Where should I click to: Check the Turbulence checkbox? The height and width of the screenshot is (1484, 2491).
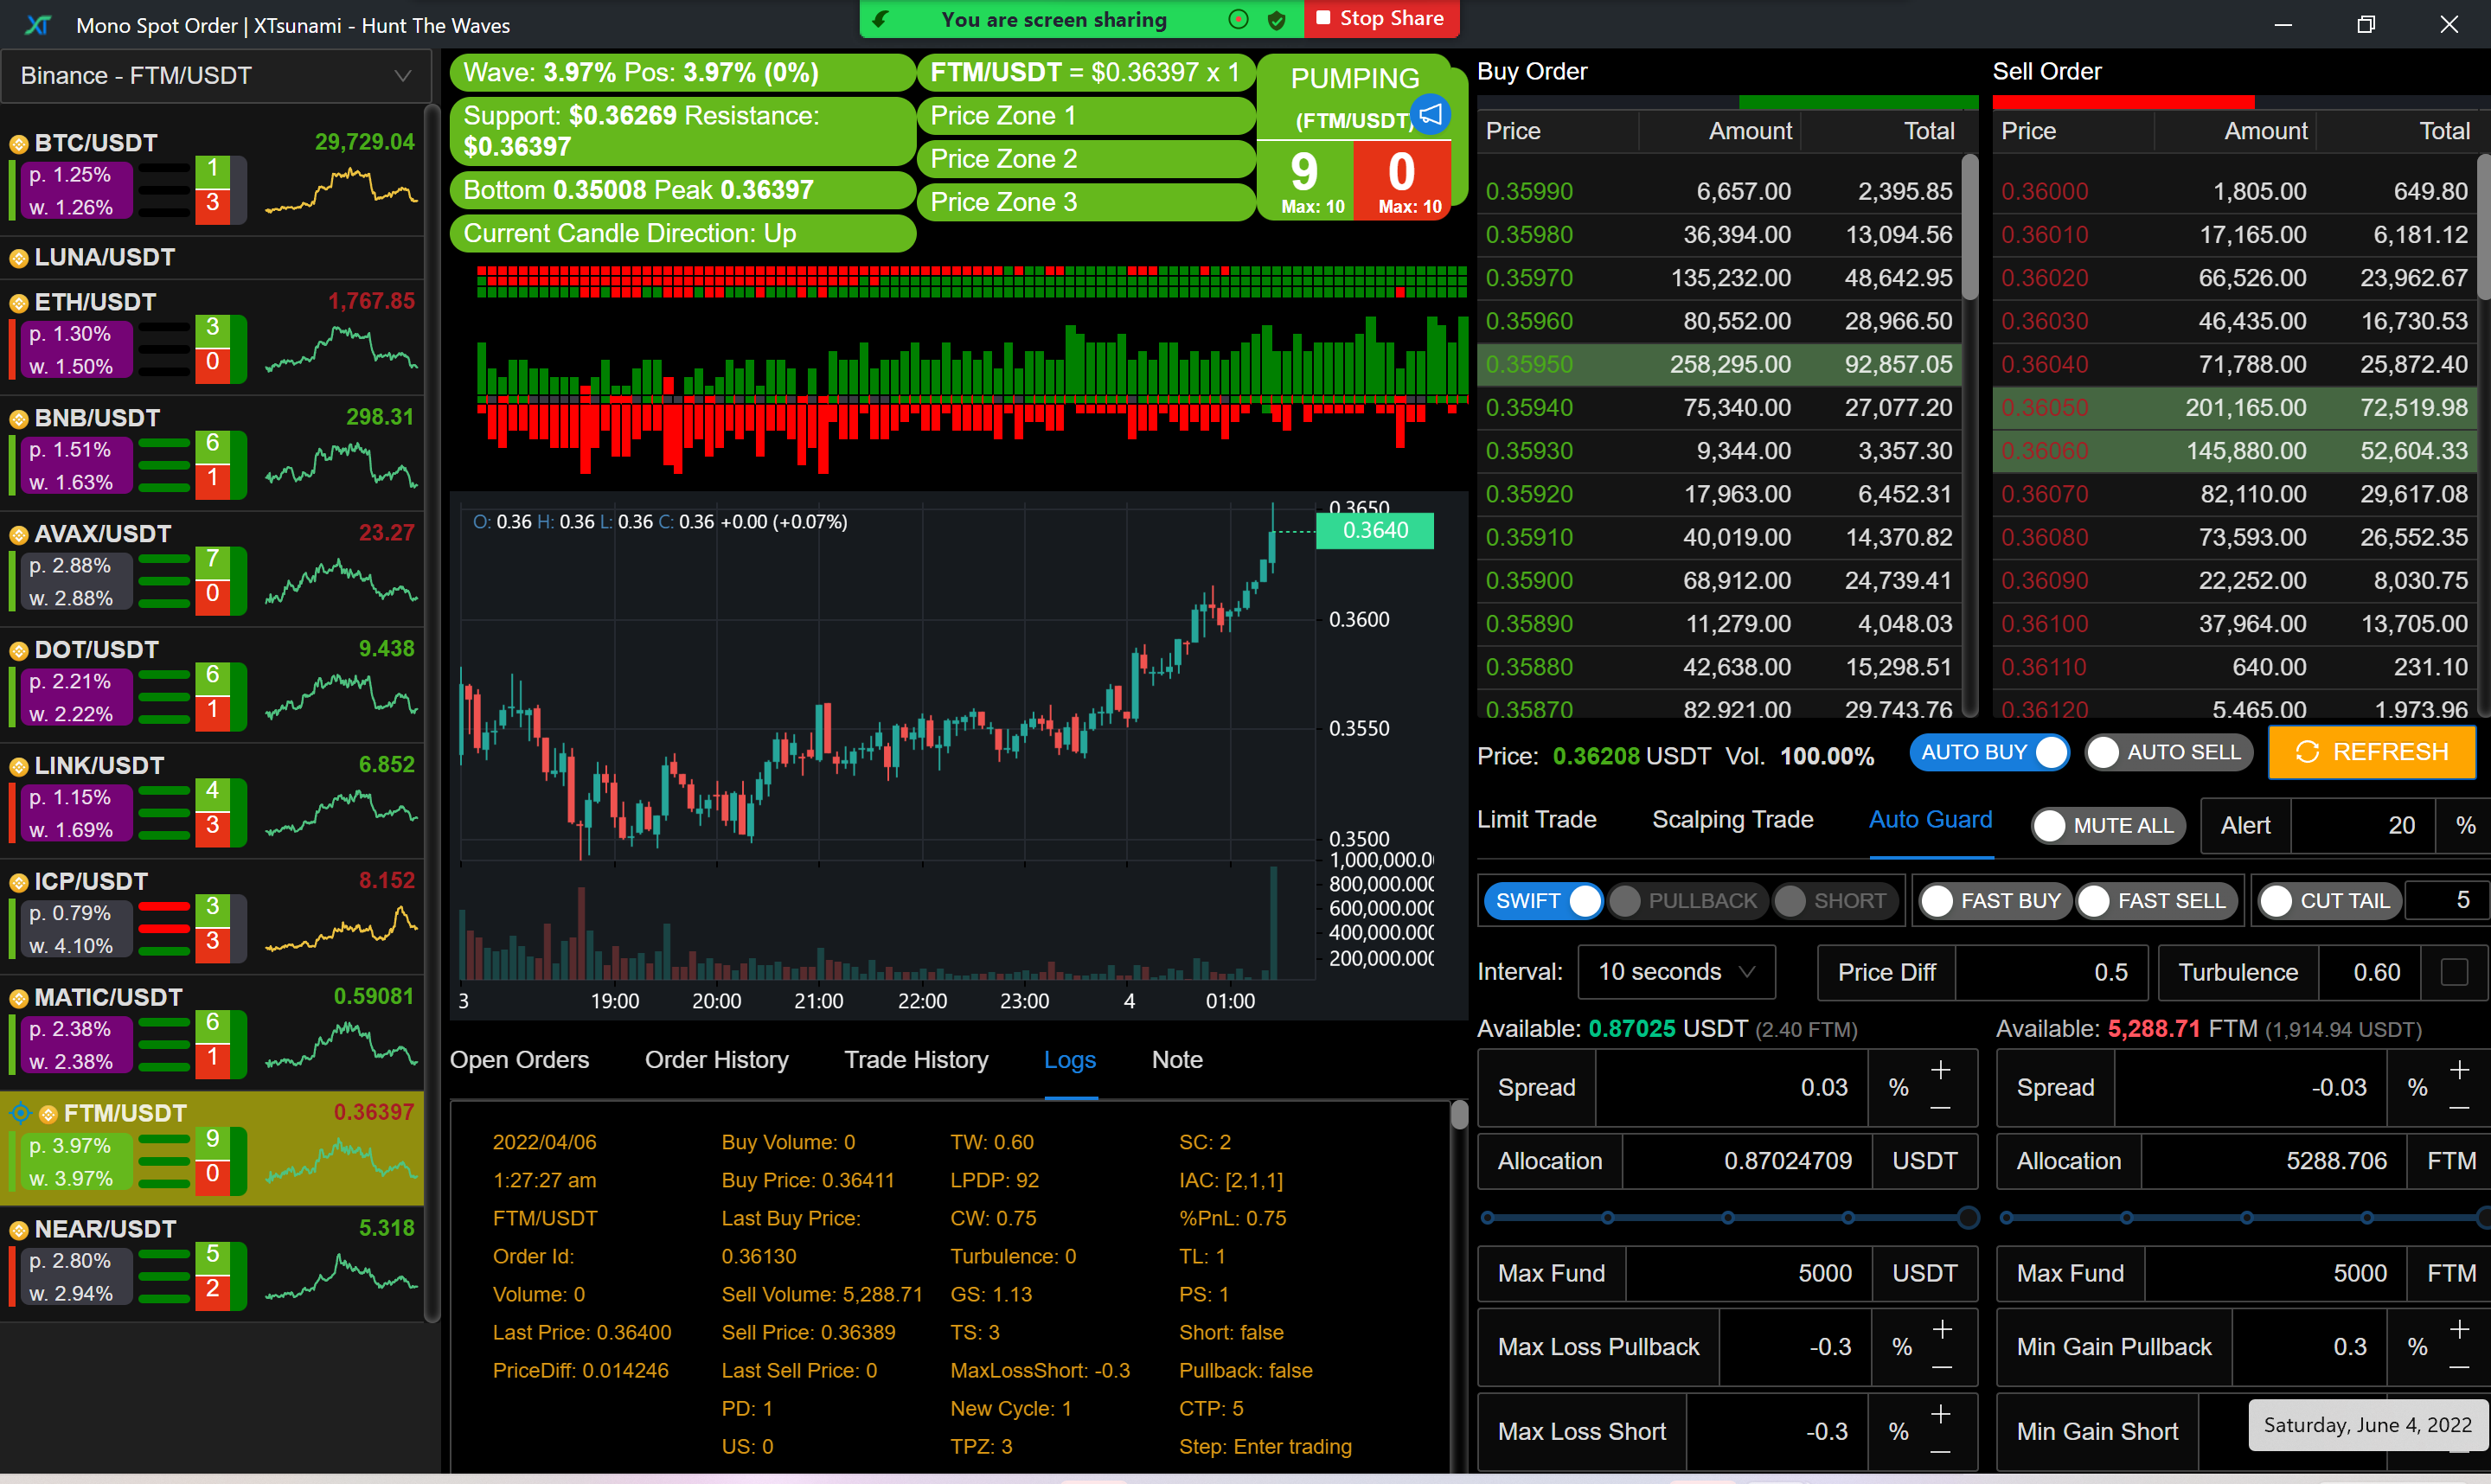2454,973
